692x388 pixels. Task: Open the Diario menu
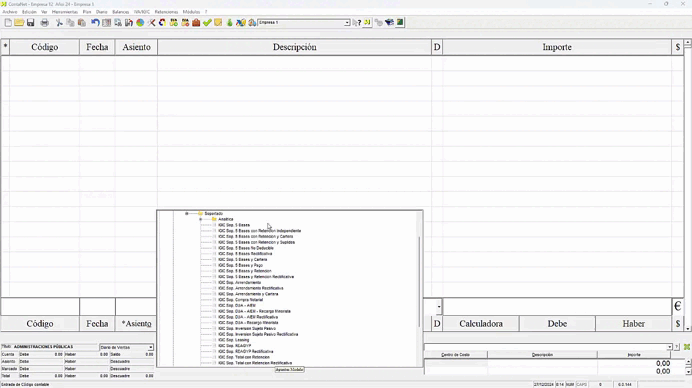click(102, 12)
